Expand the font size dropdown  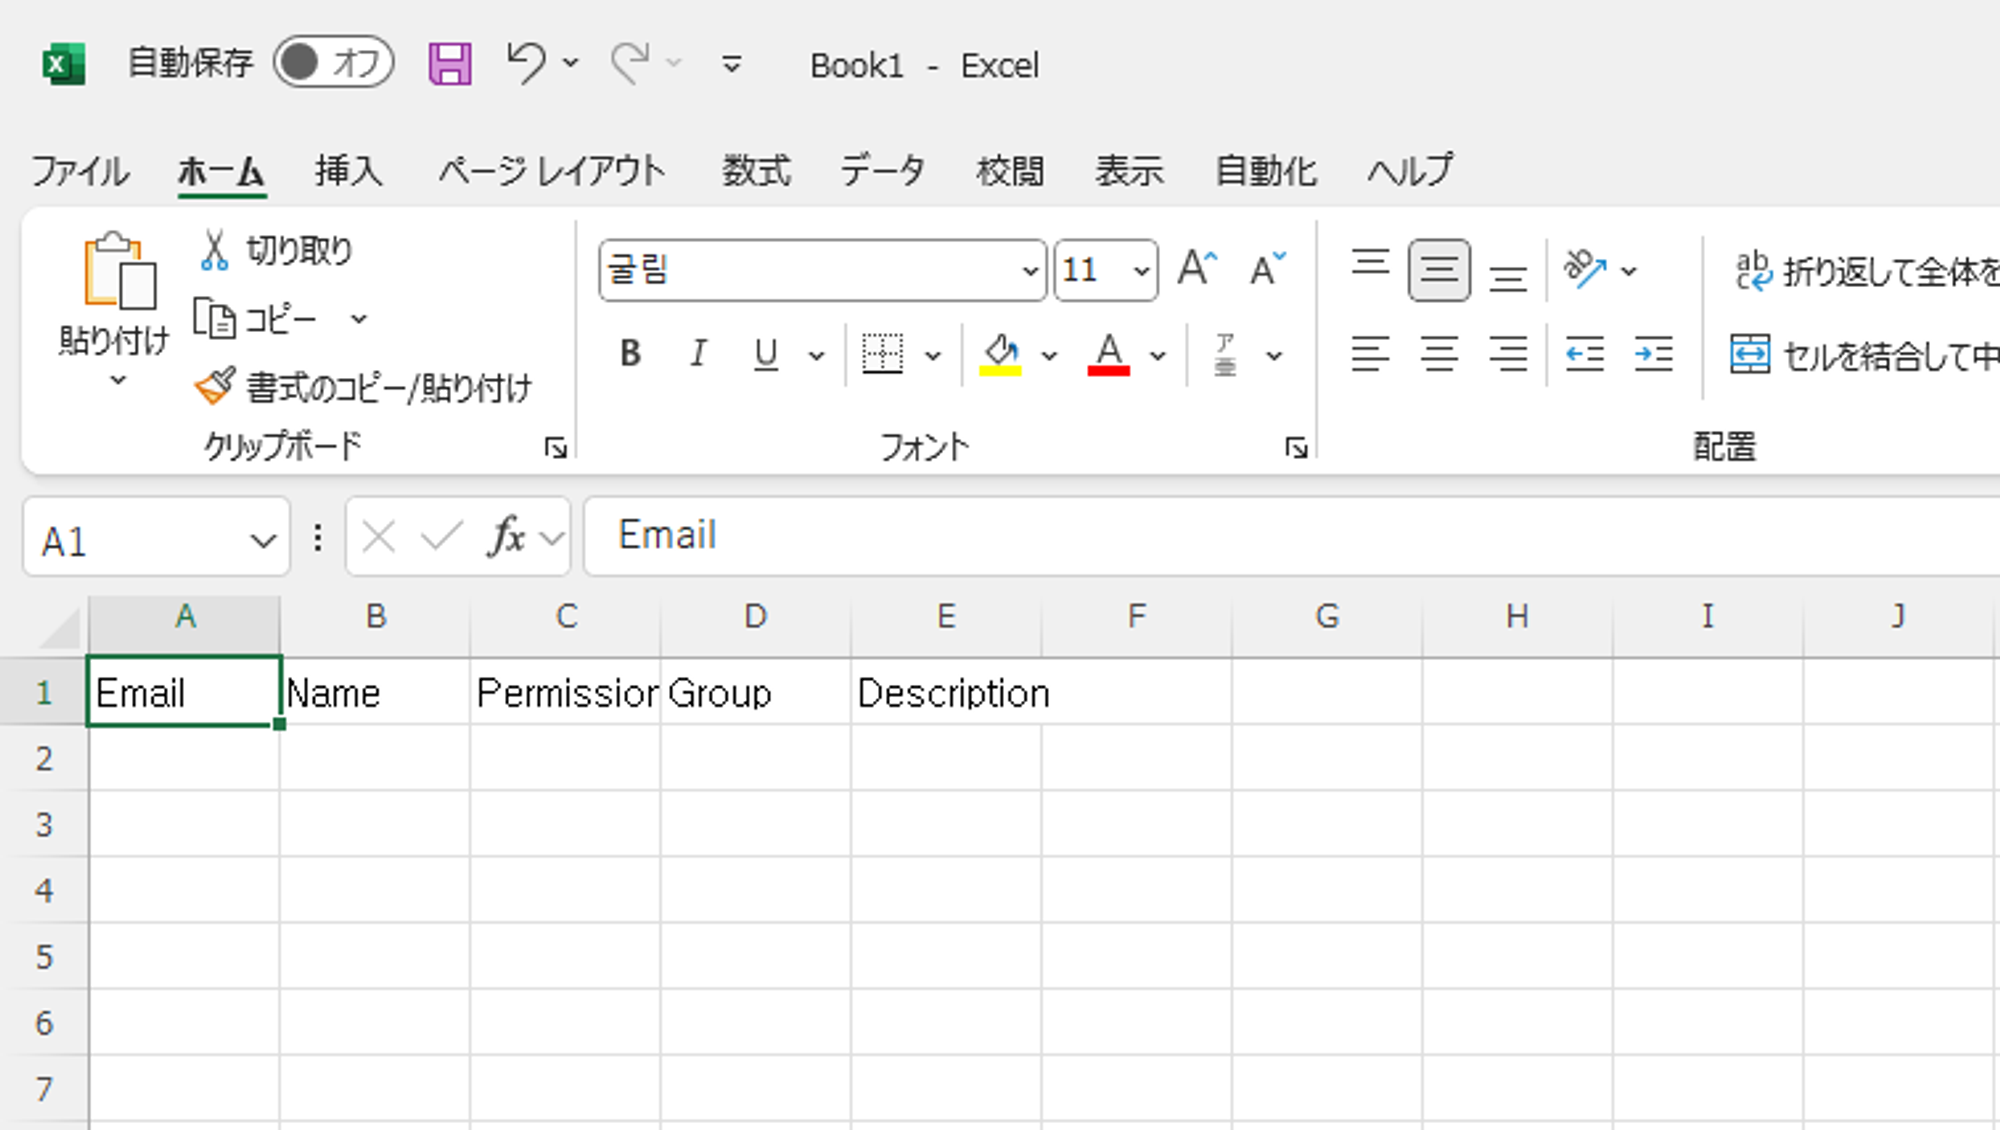coord(1140,270)
